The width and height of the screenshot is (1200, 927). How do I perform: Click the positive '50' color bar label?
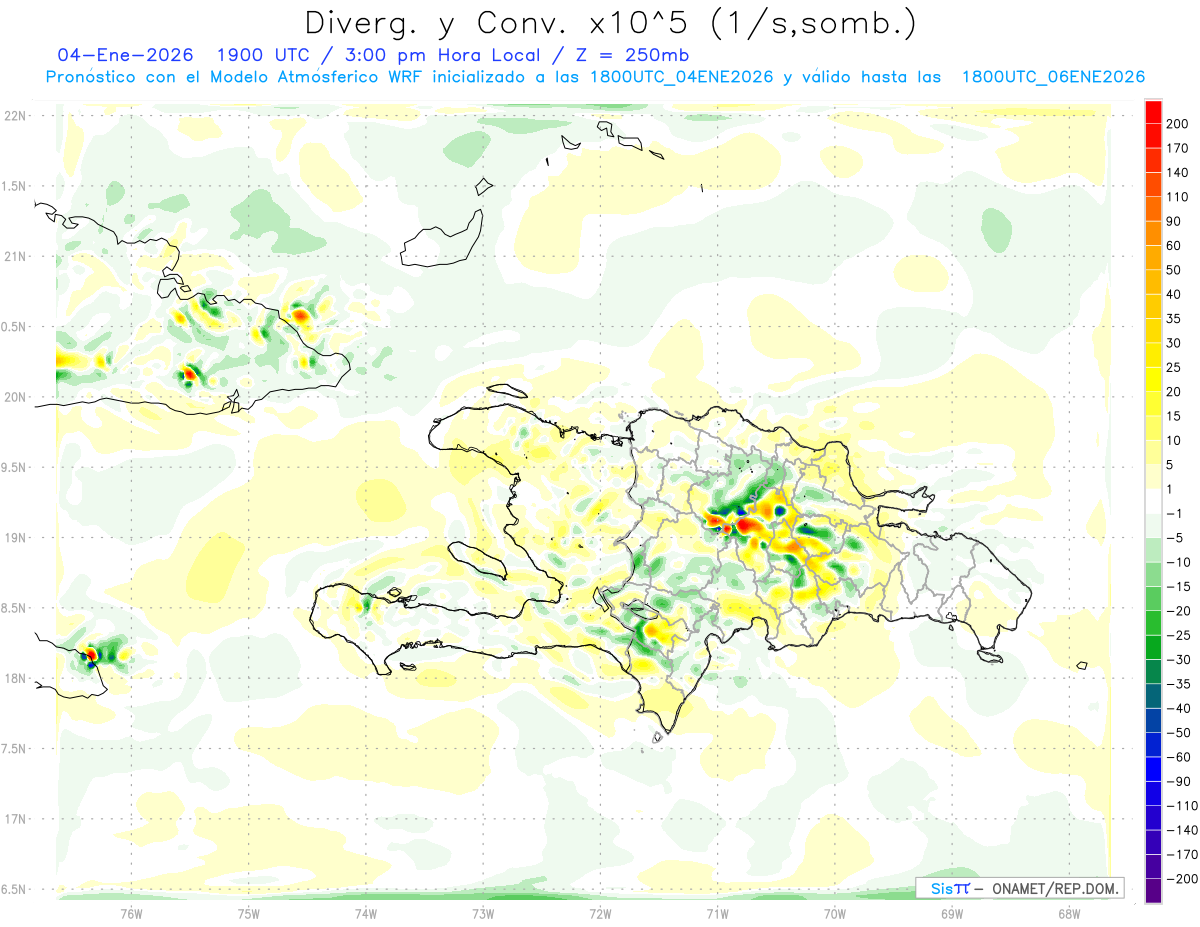coord(1174,270)
